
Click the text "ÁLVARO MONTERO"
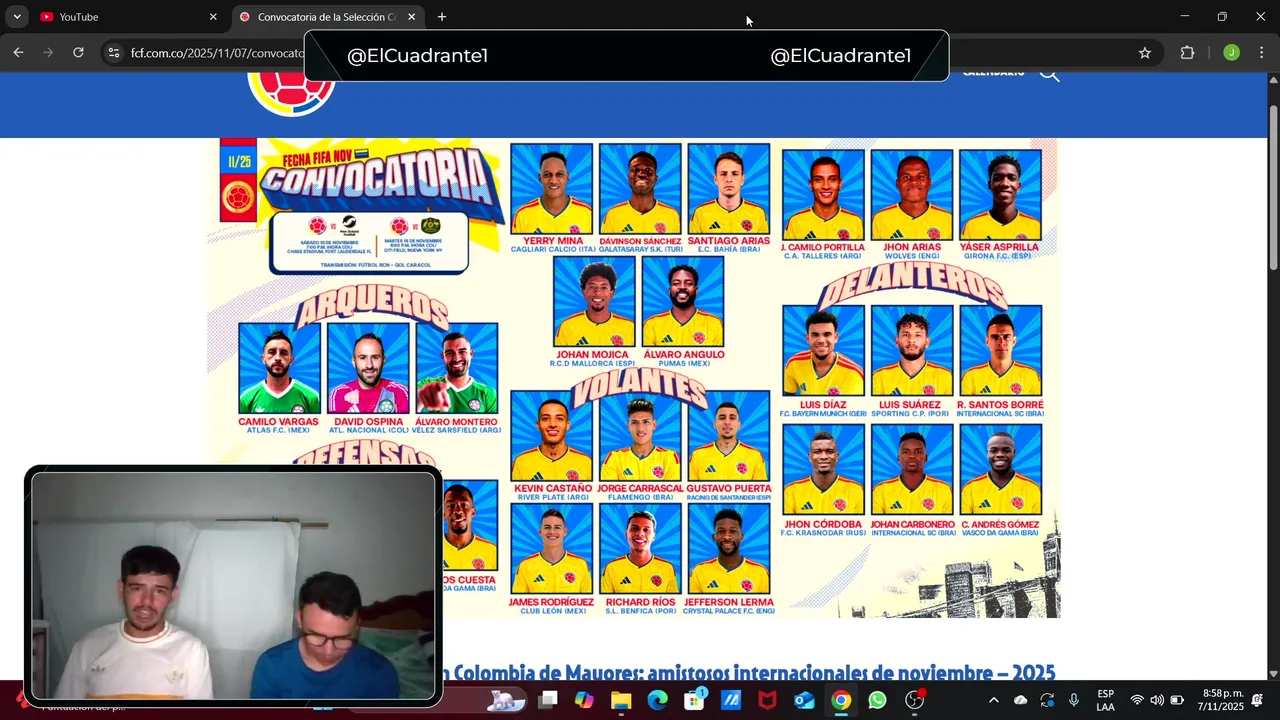[x=456, y=422]
